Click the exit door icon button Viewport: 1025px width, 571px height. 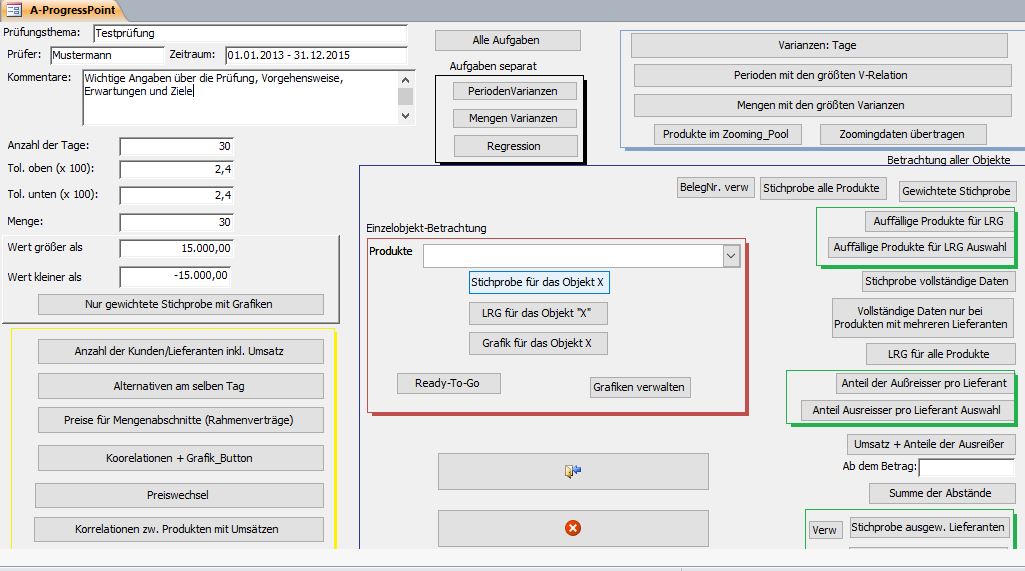(x=573, y=471)
